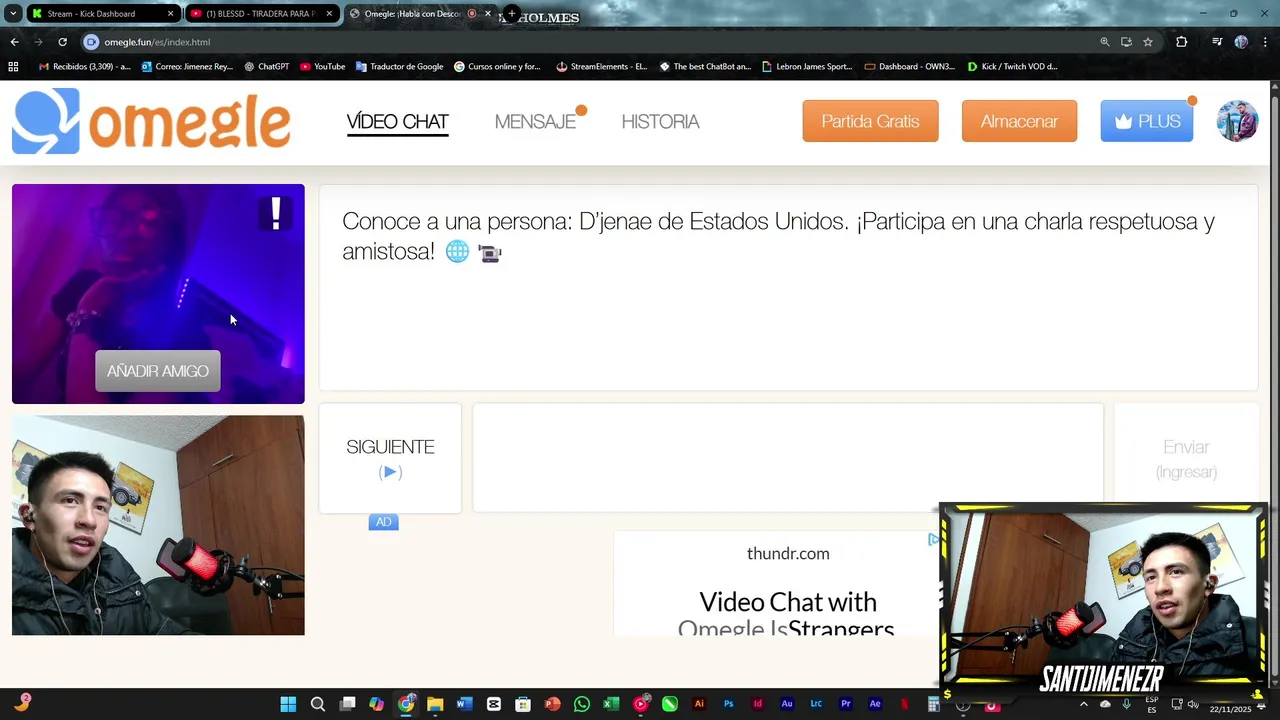Open the browser extensions puzzle icon
The width and height of the screenshot is (1280, 720).
point(1182,42)
